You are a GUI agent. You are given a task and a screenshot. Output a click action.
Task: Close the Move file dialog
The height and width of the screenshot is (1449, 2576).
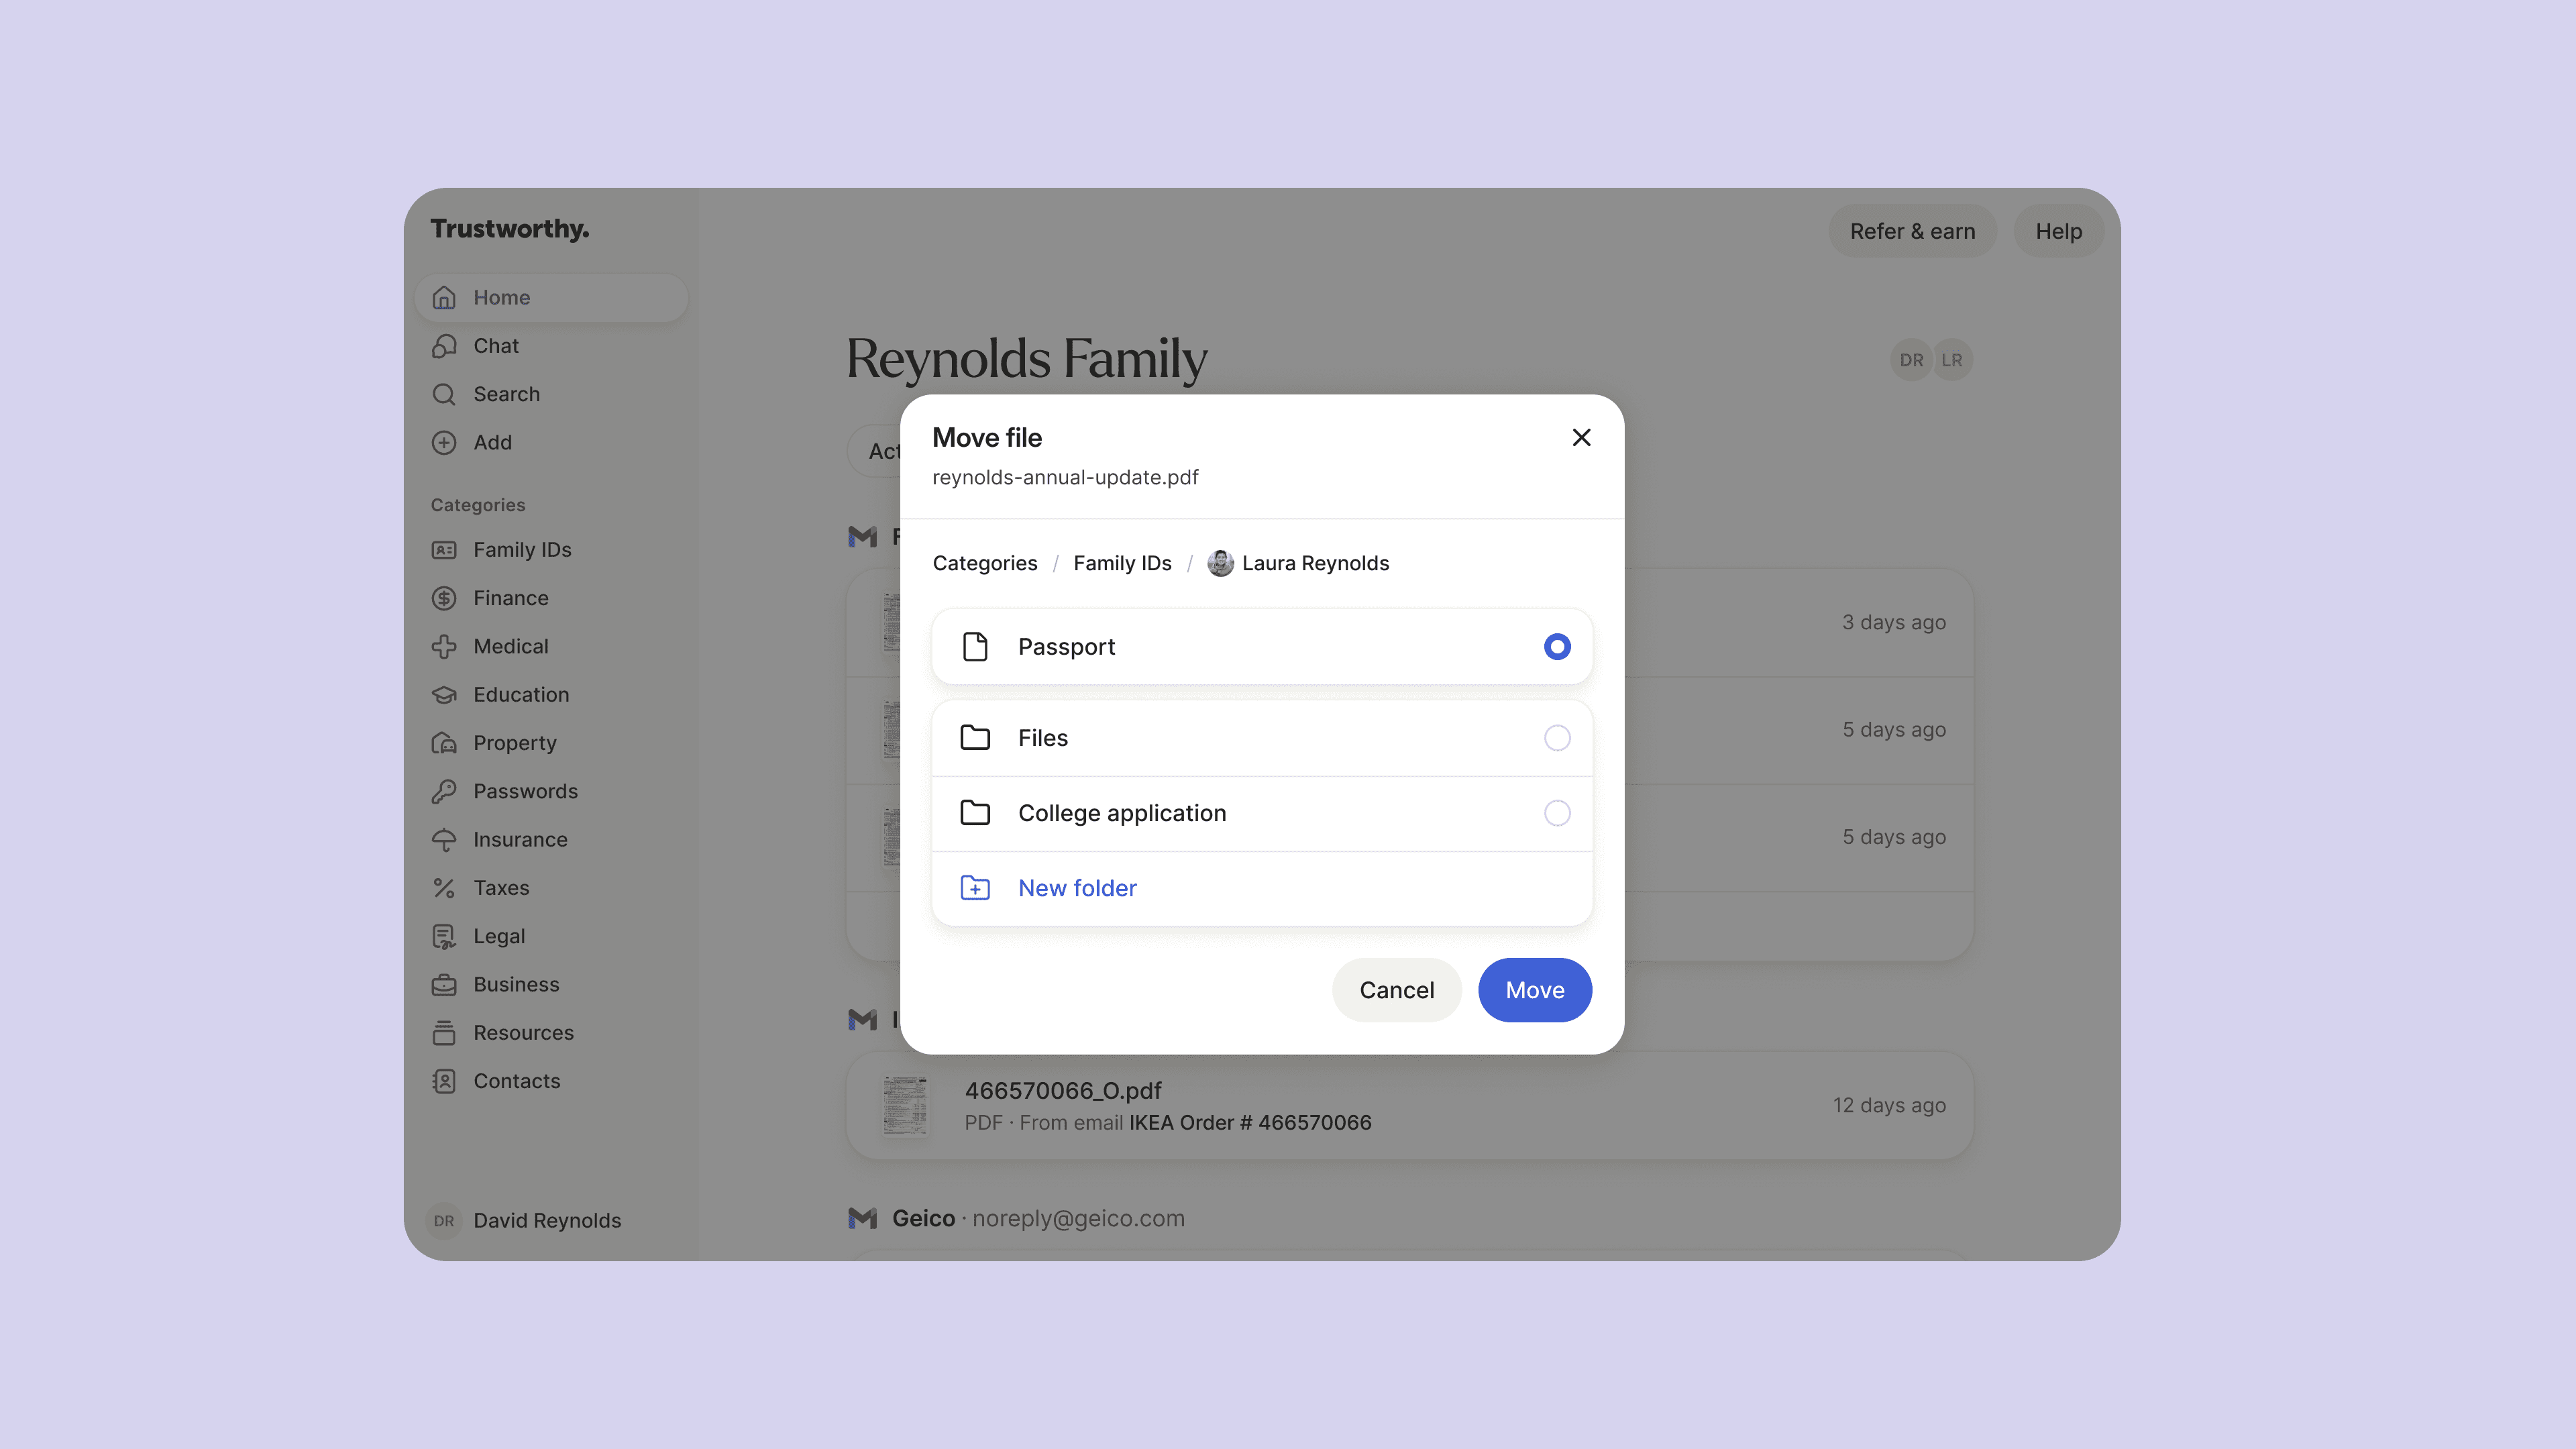click(x=1581, y=437)
